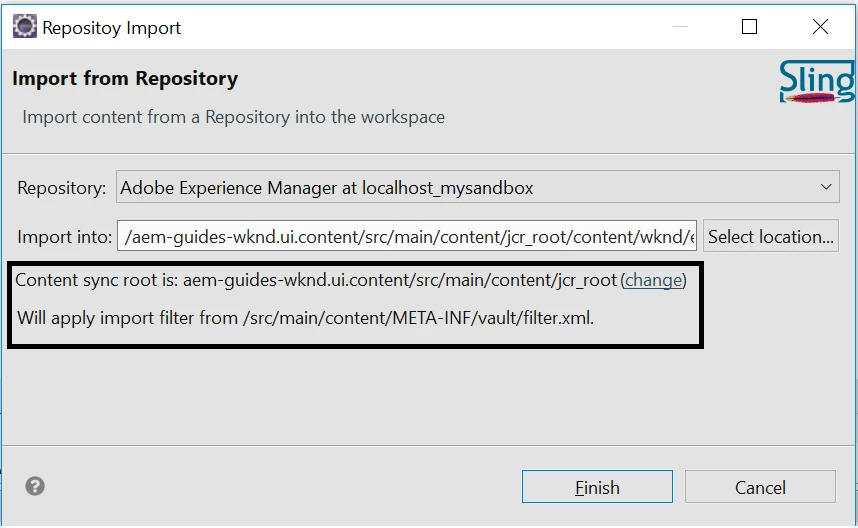
Task: Close the Repositoy Import dialog
Action: coord(820,26)
